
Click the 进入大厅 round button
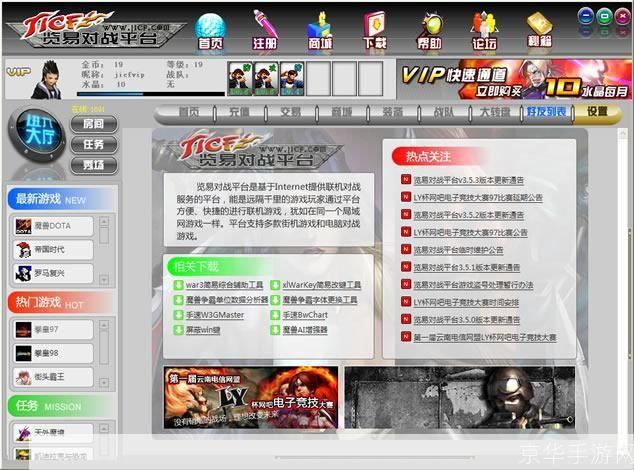39,133
